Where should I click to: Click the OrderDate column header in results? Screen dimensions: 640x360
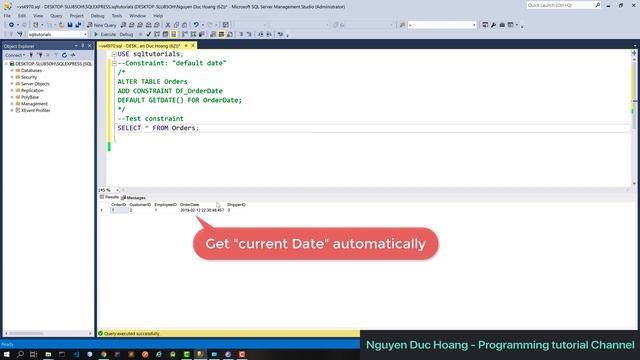click(189, 204)
